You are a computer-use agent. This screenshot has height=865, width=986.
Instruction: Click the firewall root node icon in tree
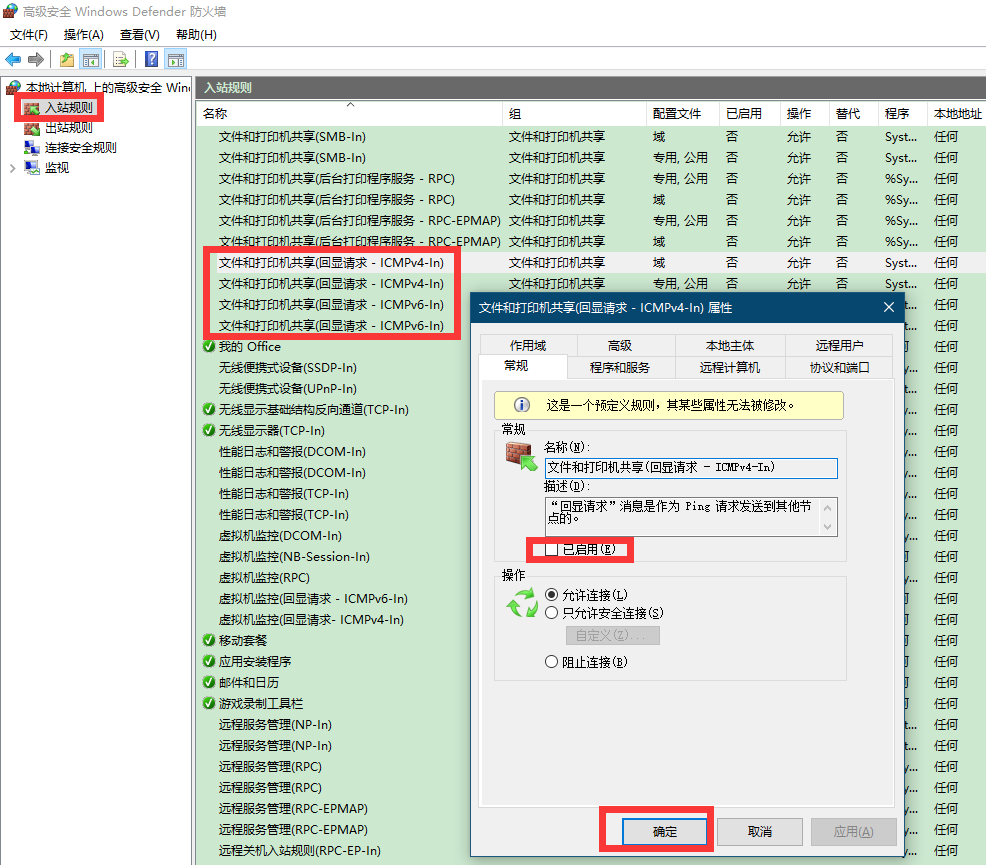13,87
